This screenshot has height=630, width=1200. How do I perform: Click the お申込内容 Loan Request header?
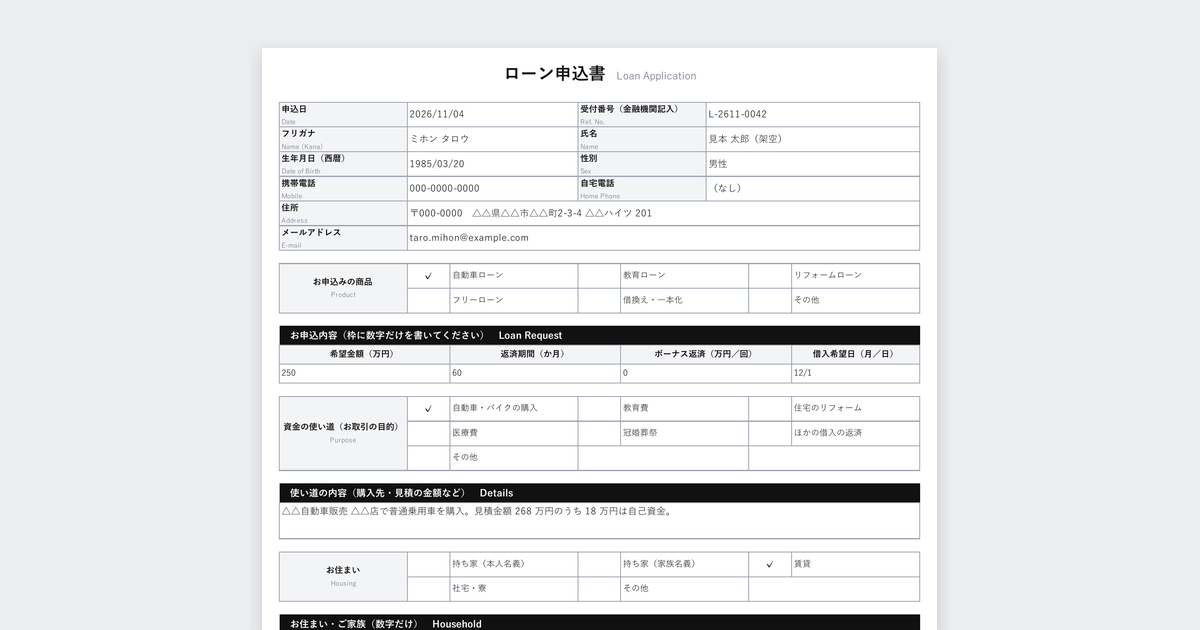(x=599, y=335)
